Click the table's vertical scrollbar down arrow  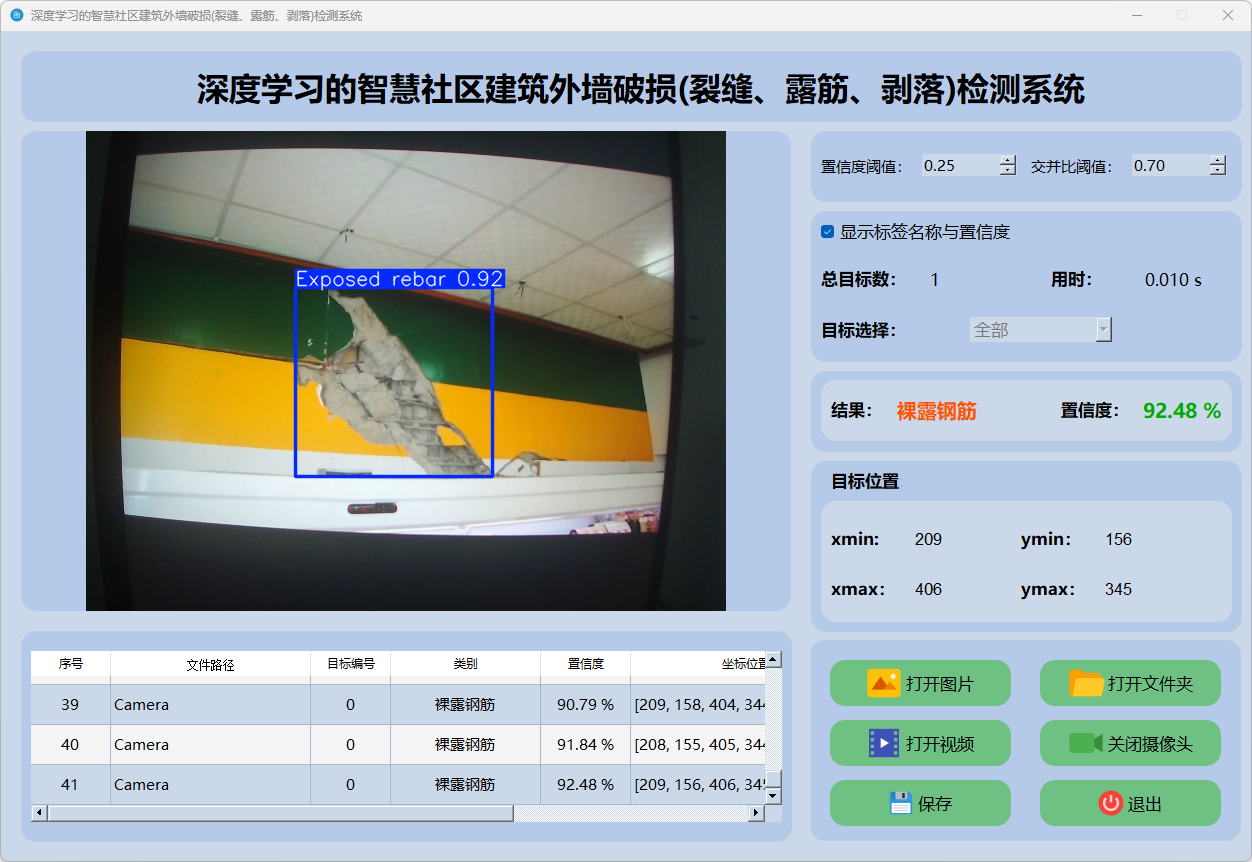coord(773,796)
